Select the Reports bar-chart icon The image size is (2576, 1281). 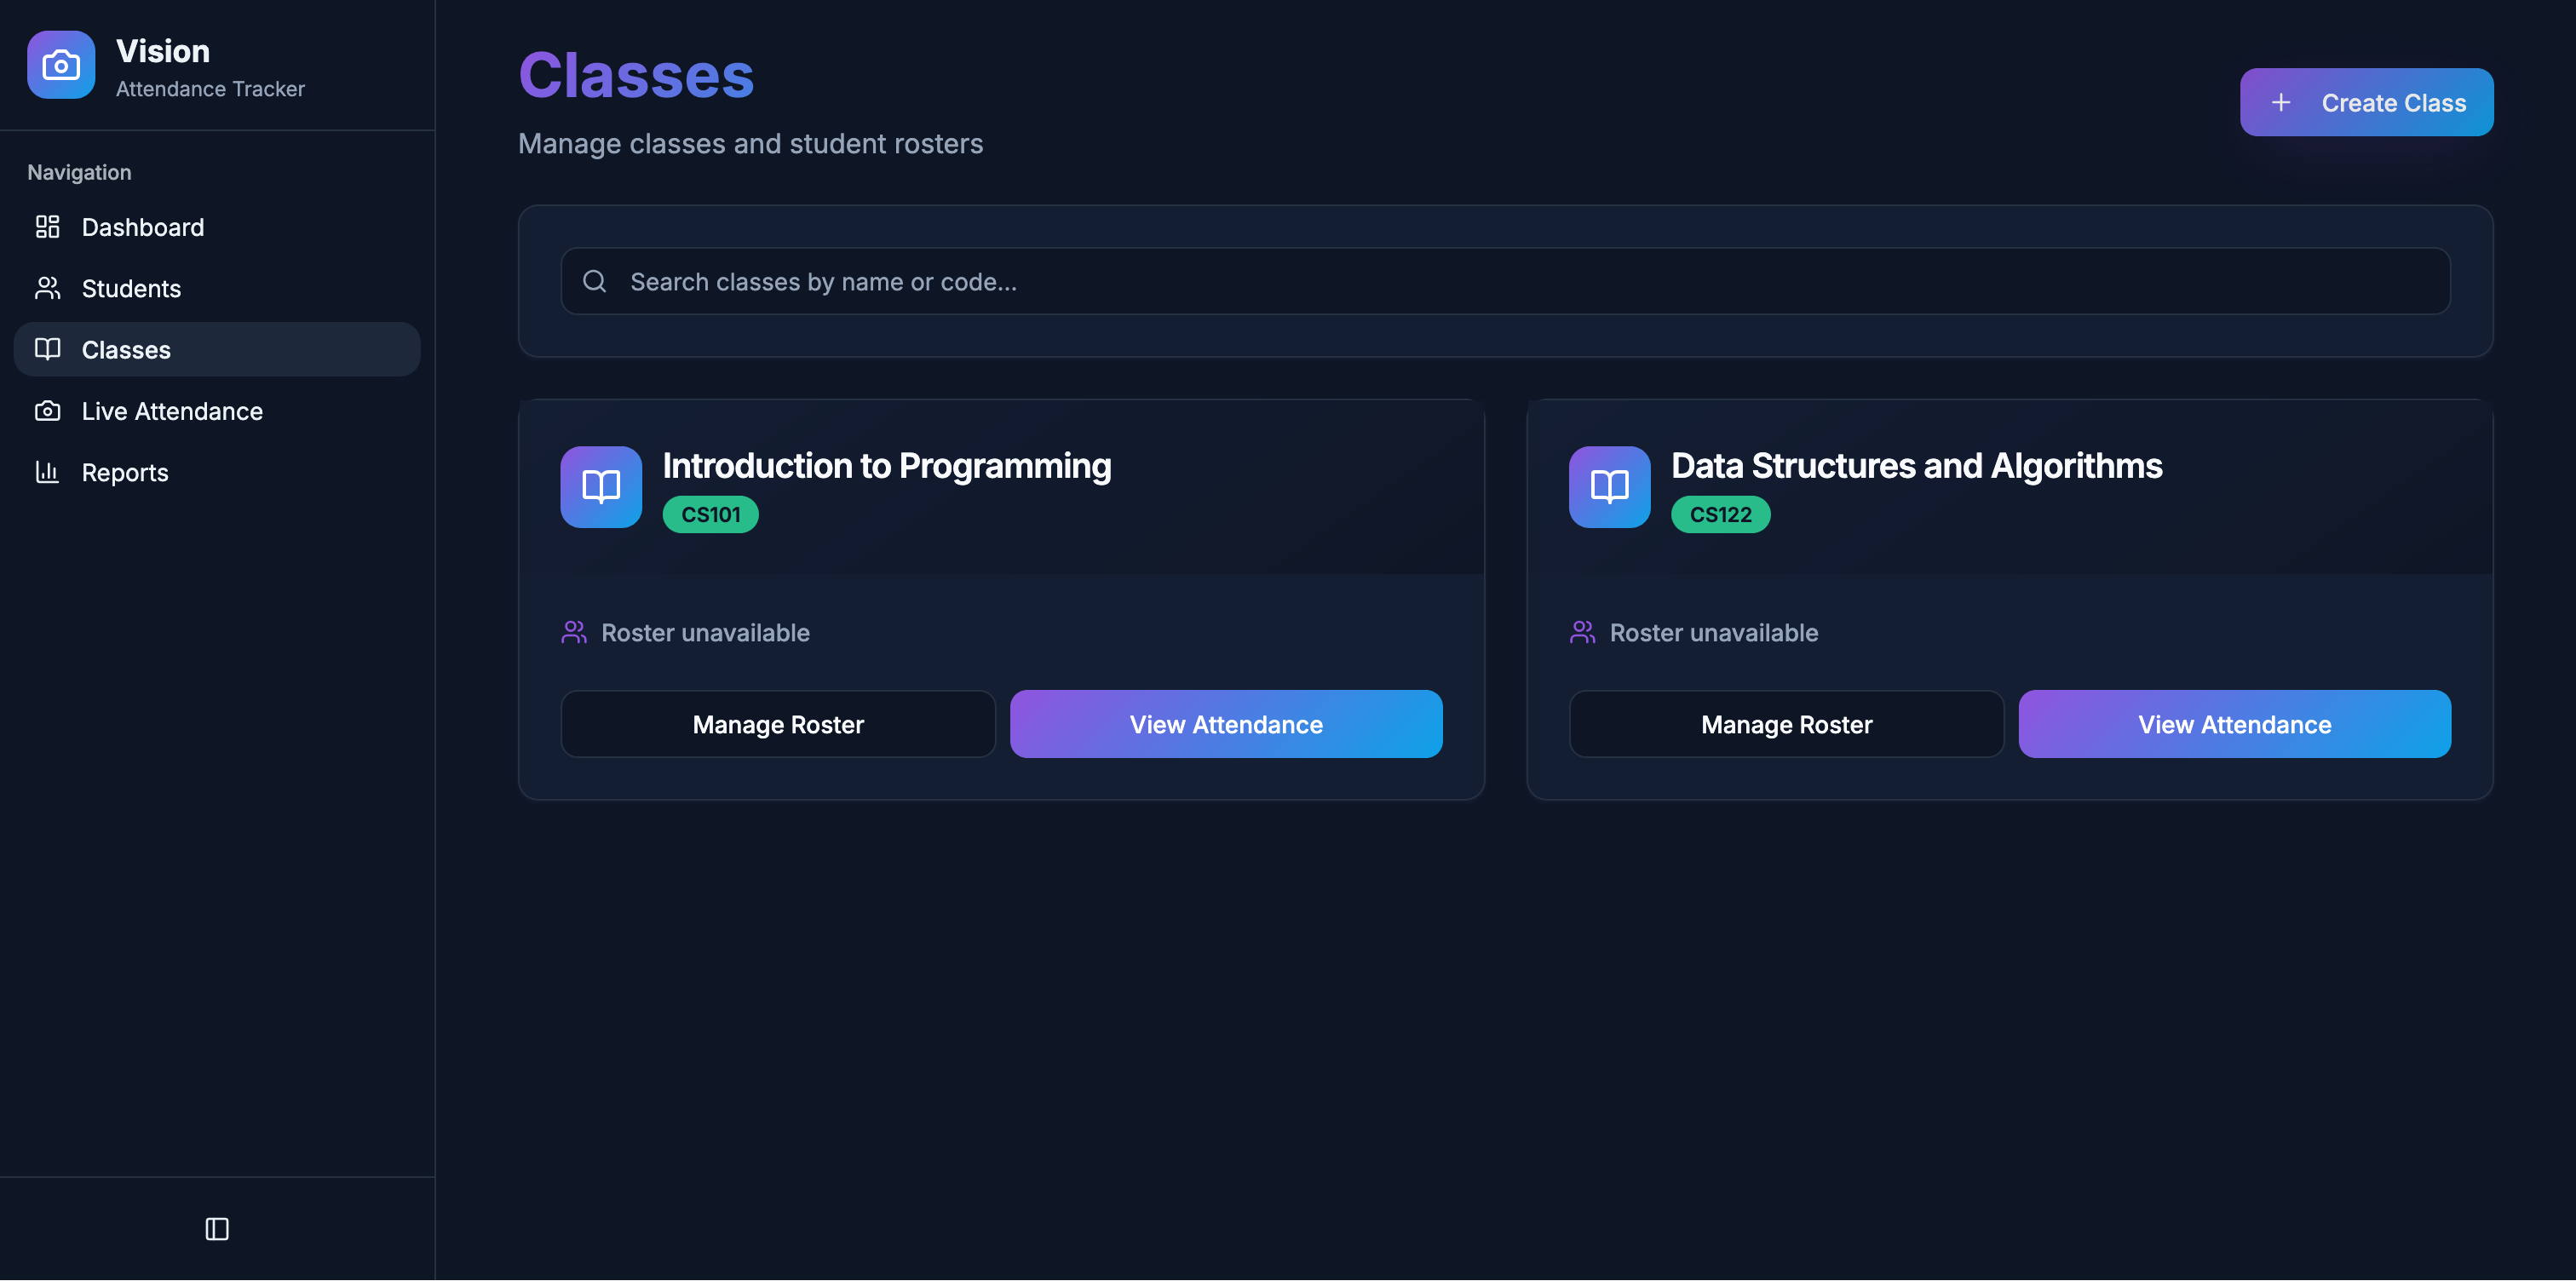pyautogui.click(x=46, y=471)
